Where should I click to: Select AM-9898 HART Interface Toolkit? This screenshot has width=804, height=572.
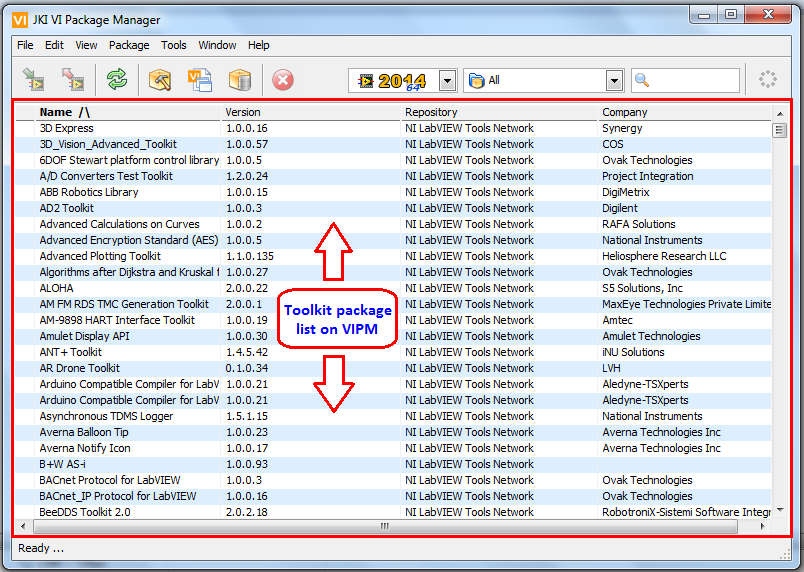coord(393,320)
